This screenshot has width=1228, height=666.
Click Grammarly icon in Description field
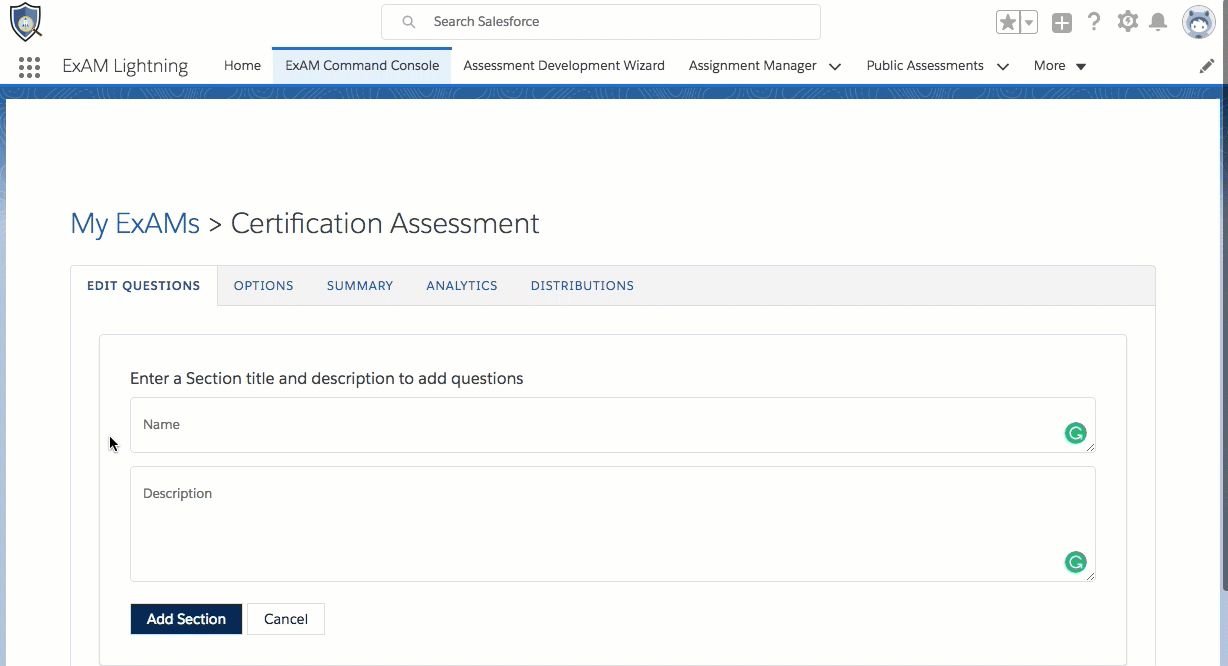(x=1075, y=562)
